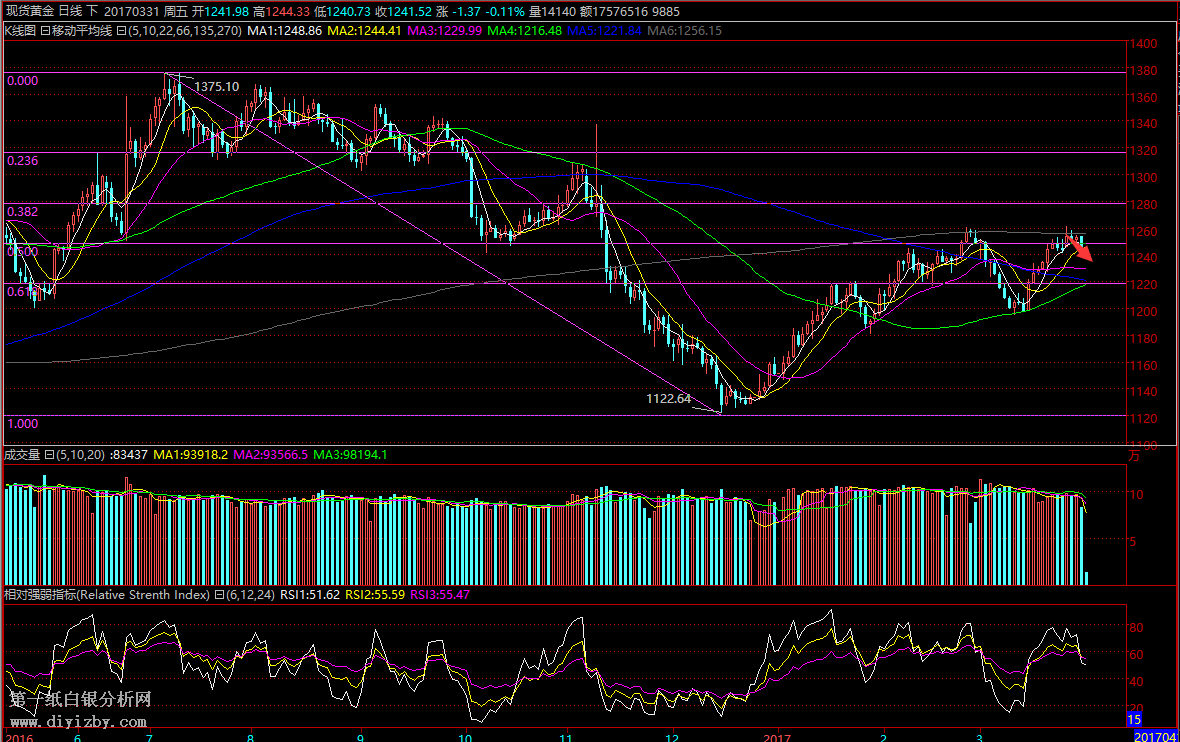Click the blue 15 indicator box
The width and height of the screenshot is (1180, 742).
[x=1134, y=719]
